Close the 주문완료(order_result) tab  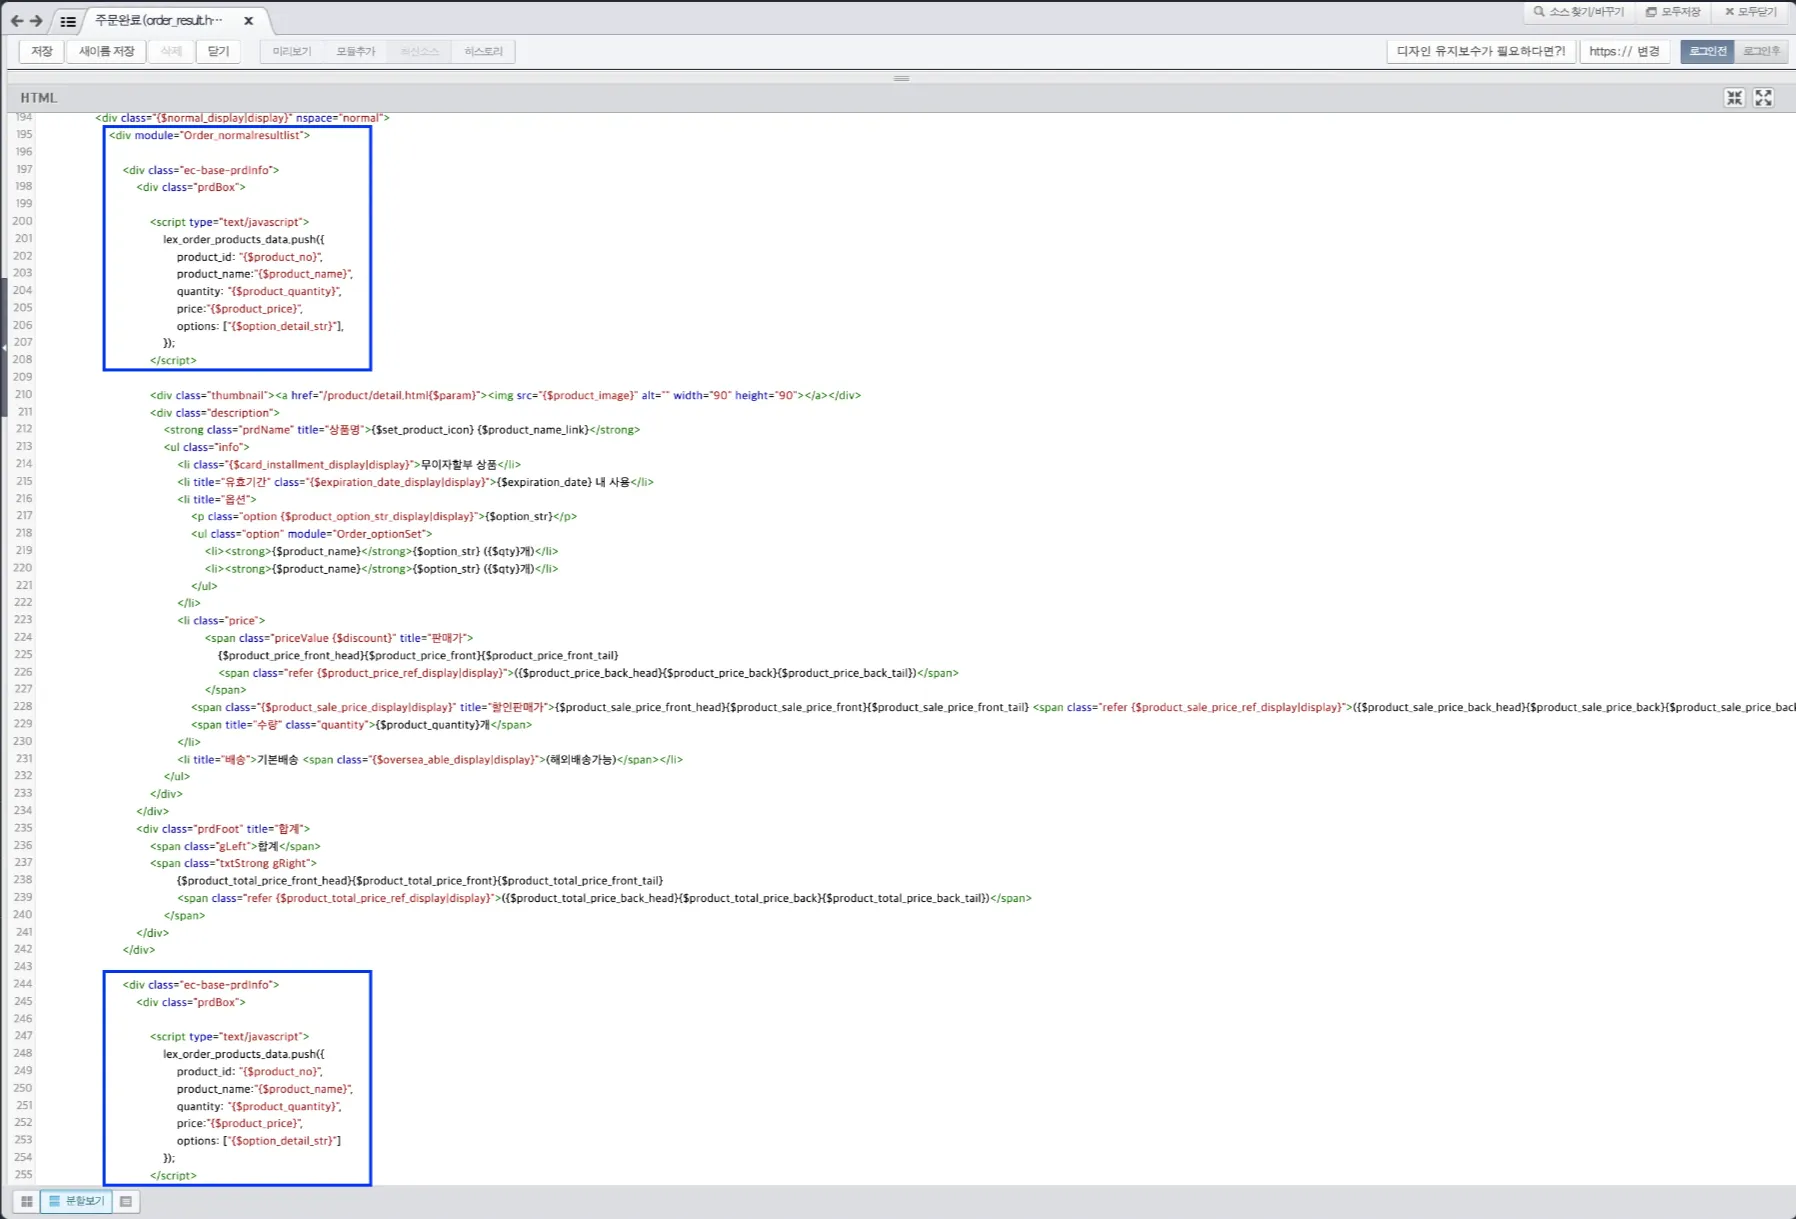coord(248,20)
